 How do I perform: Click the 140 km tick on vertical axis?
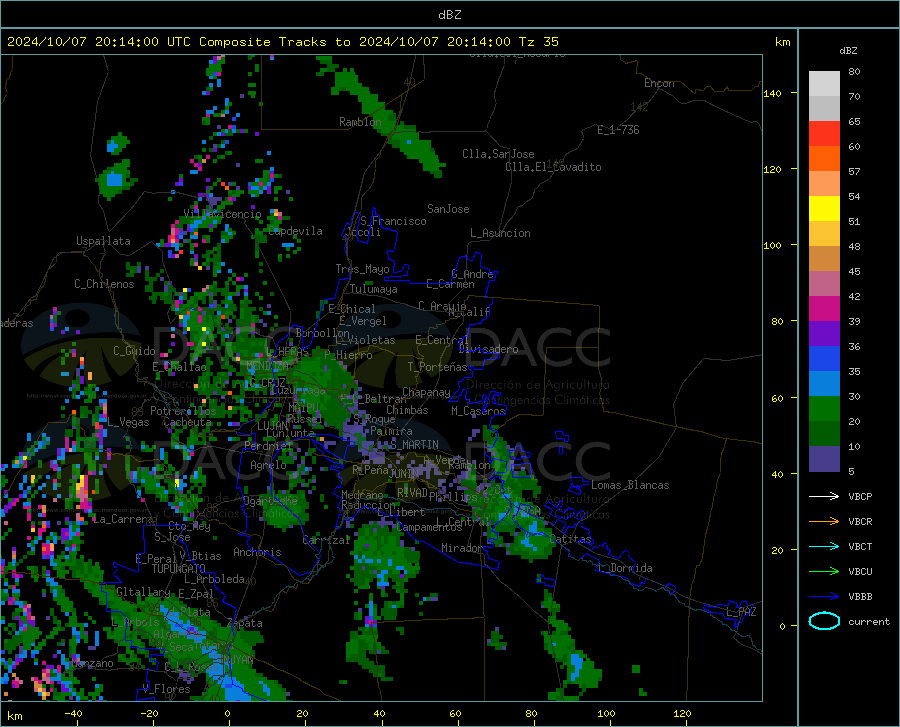772,93
